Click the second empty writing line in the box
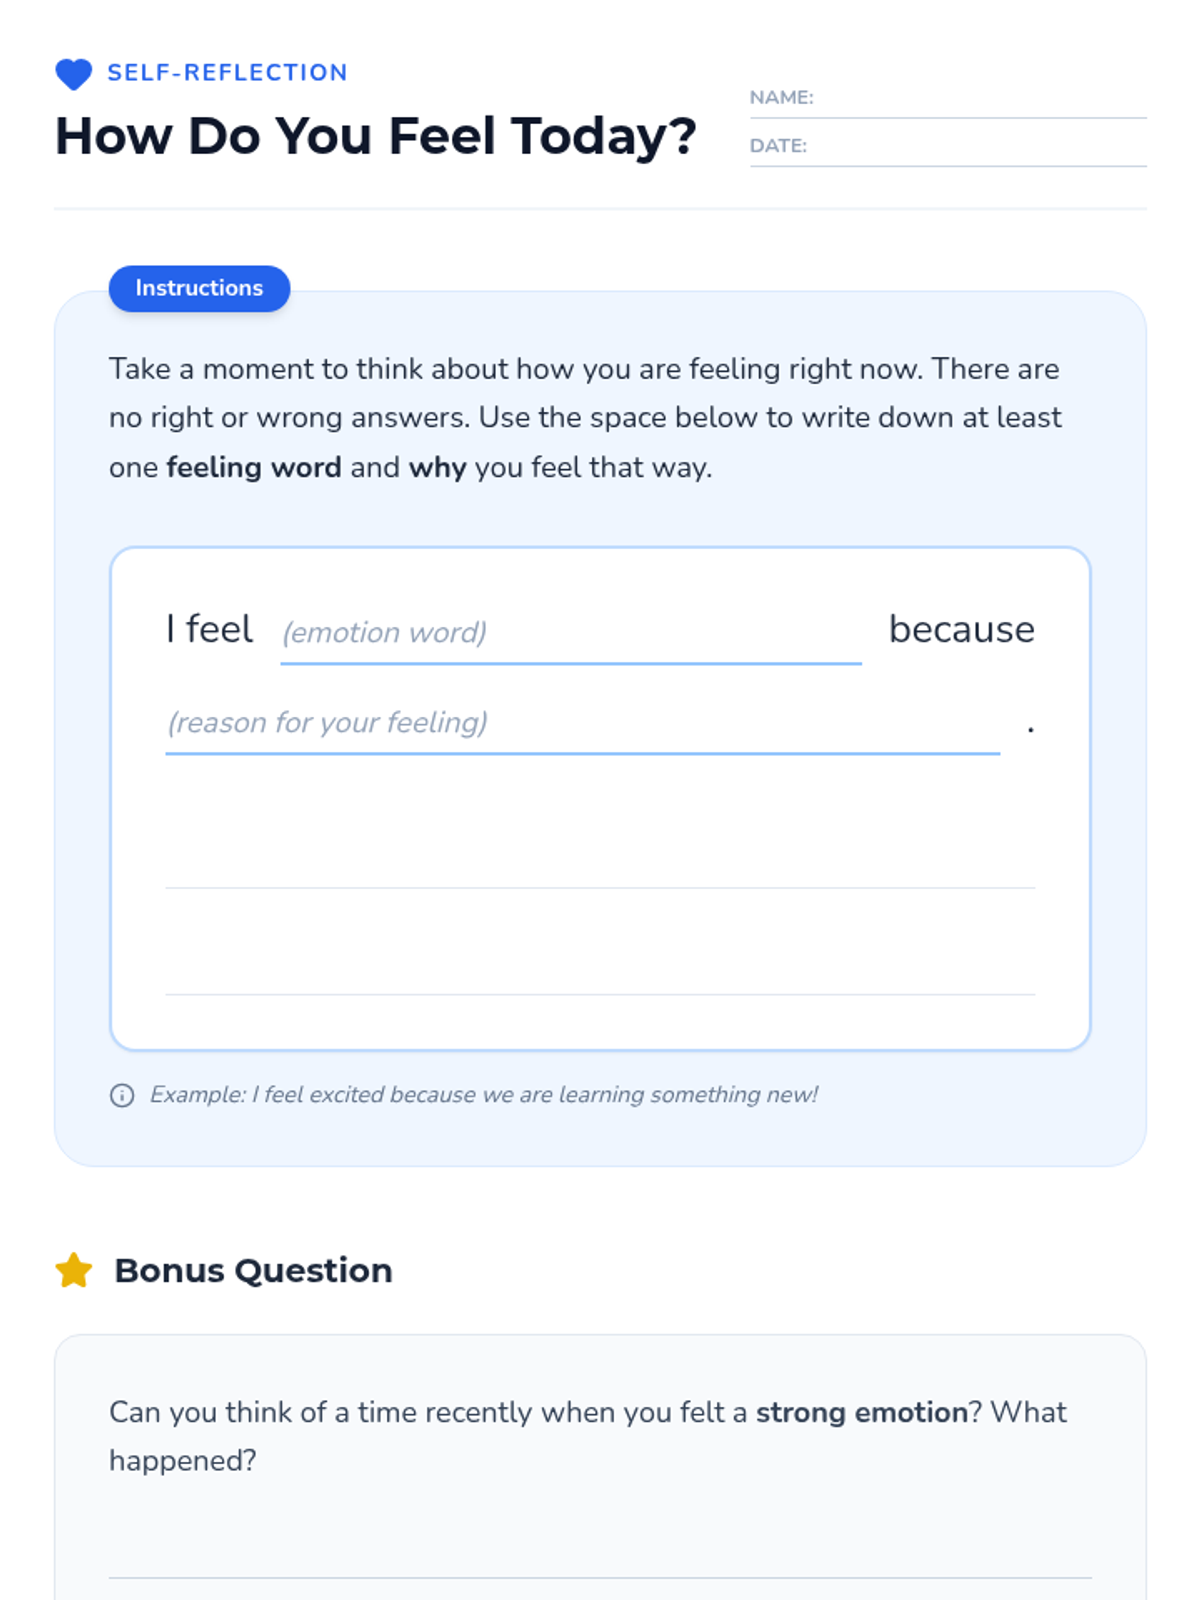Image resolution: width=1200 pixels, height=1600 pixels. coord(600,974)
